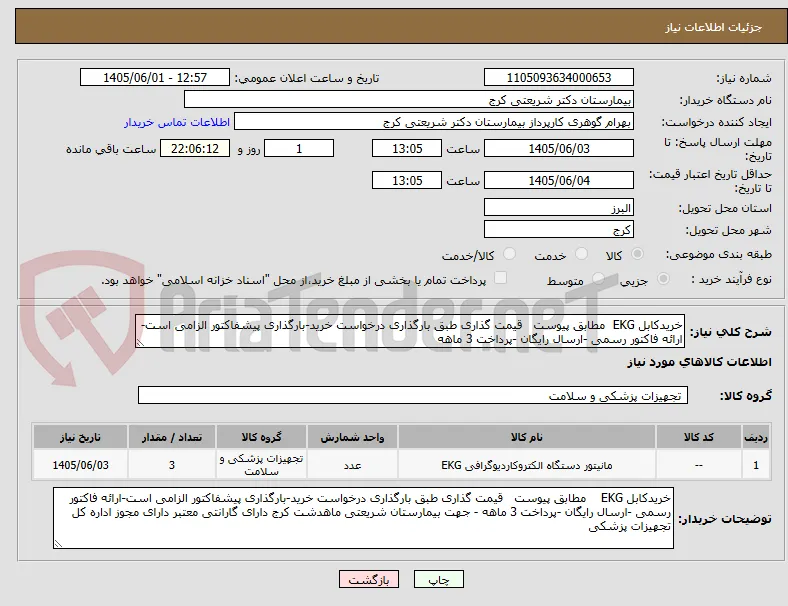
Task: Select the جزیی purchase type radio
Action: 663,278
